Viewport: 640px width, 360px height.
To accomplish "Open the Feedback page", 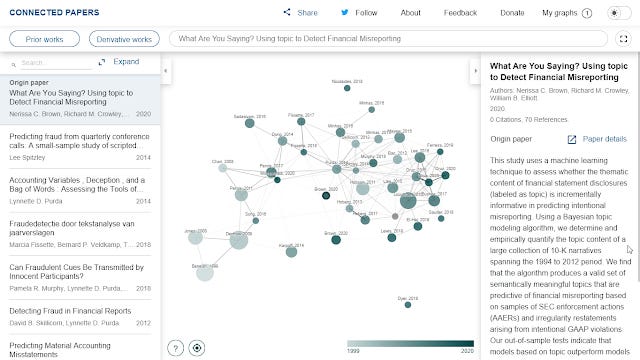I will [x=460, y=13].
